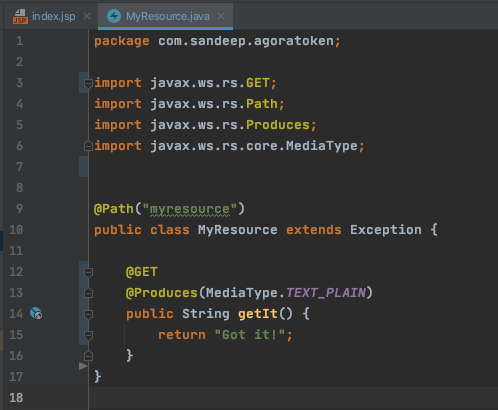Click the fold end marker on line 6

pyautogui.click(x=88, y=146)
